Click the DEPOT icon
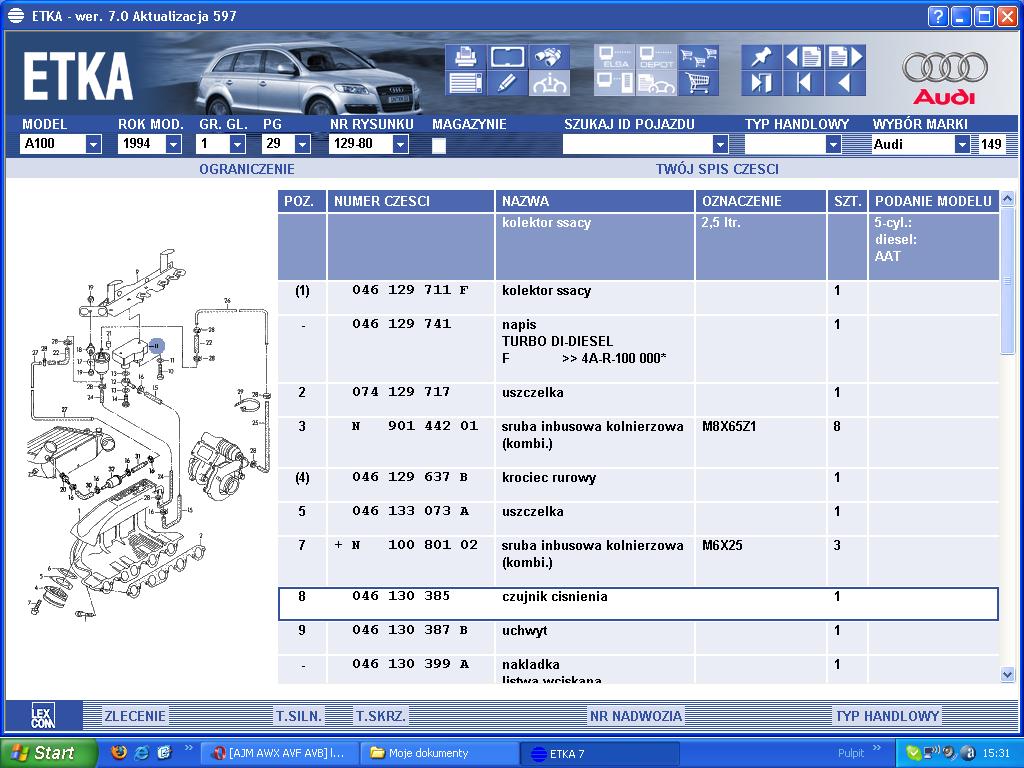The width and height of the screenshot is (1024, 768). point(656,57)
